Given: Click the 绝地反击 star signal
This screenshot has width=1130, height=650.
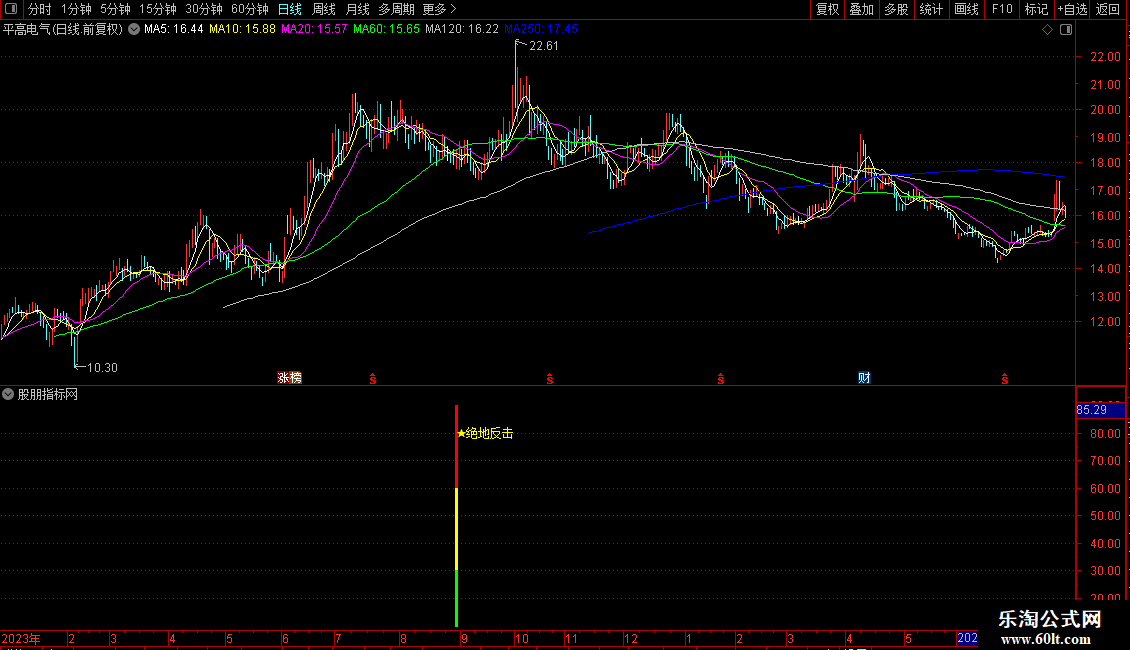Looking at the screenshot, I should [485, 433].
